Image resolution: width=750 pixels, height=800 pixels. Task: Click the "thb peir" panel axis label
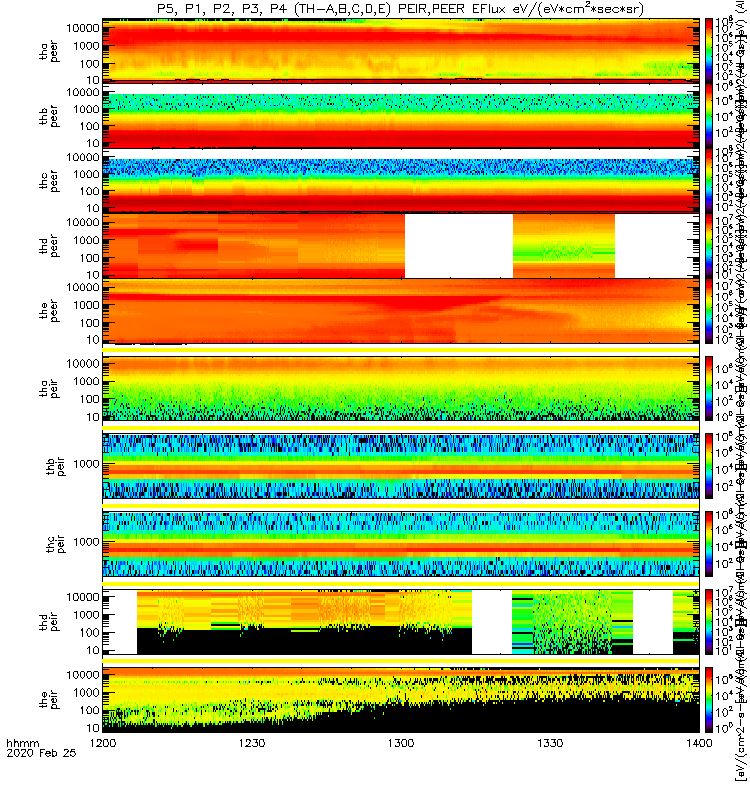[56, 466]
